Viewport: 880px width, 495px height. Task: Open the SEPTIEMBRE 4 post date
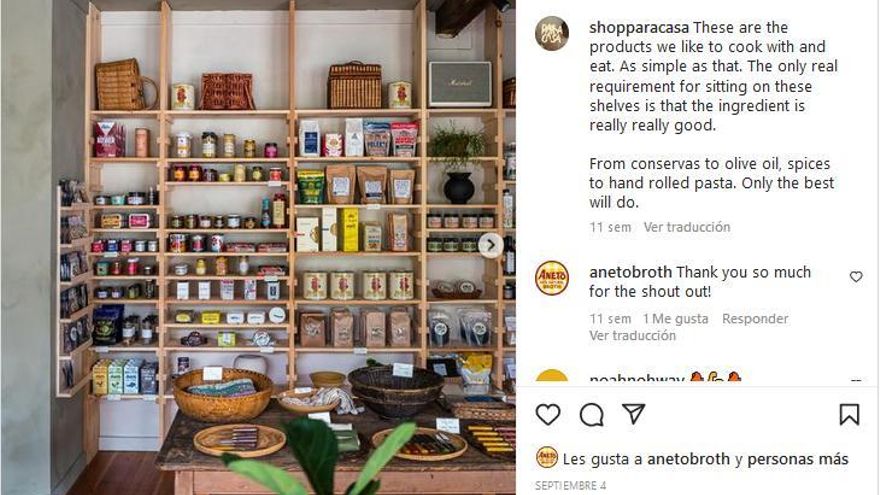click(570, 485)
